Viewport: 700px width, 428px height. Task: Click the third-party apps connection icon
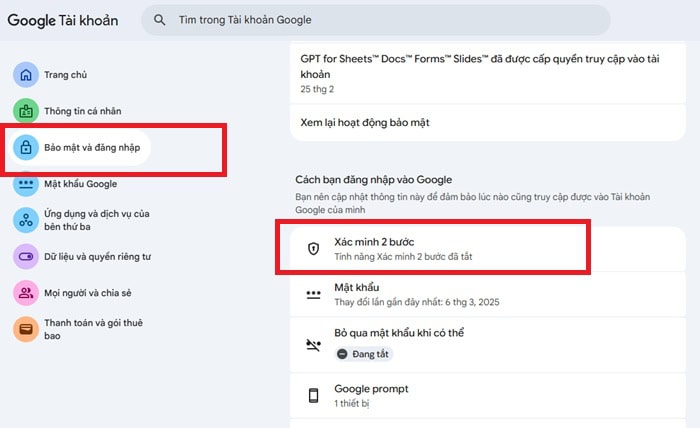(x=25, y=220)
